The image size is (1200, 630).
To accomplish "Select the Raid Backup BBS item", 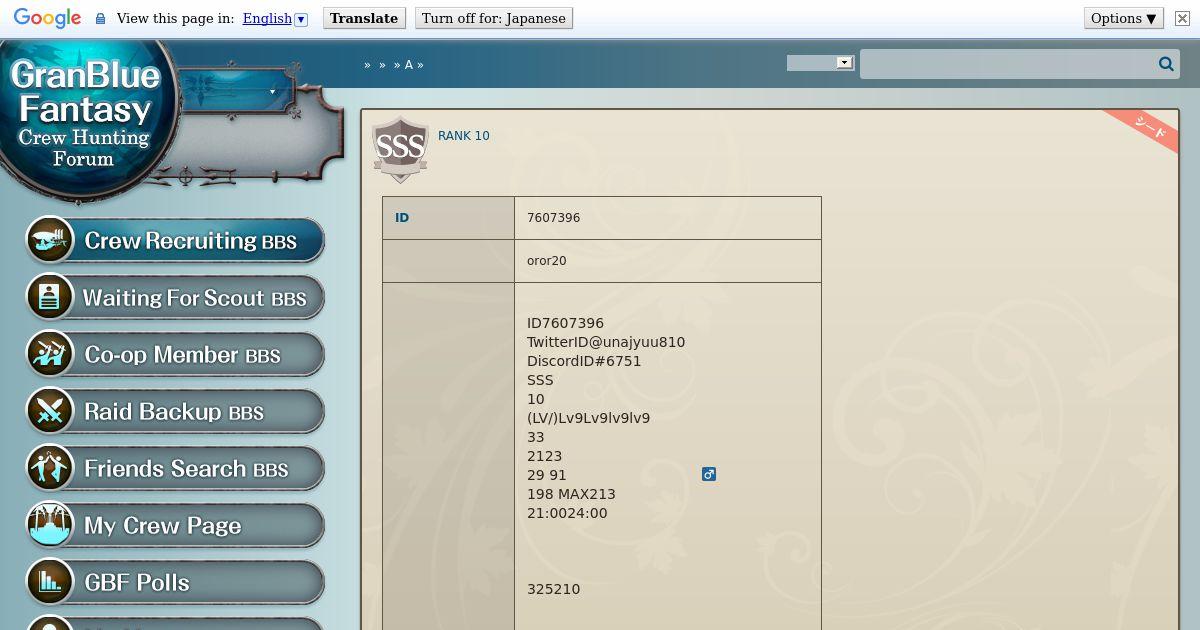I will pos(175,411).
